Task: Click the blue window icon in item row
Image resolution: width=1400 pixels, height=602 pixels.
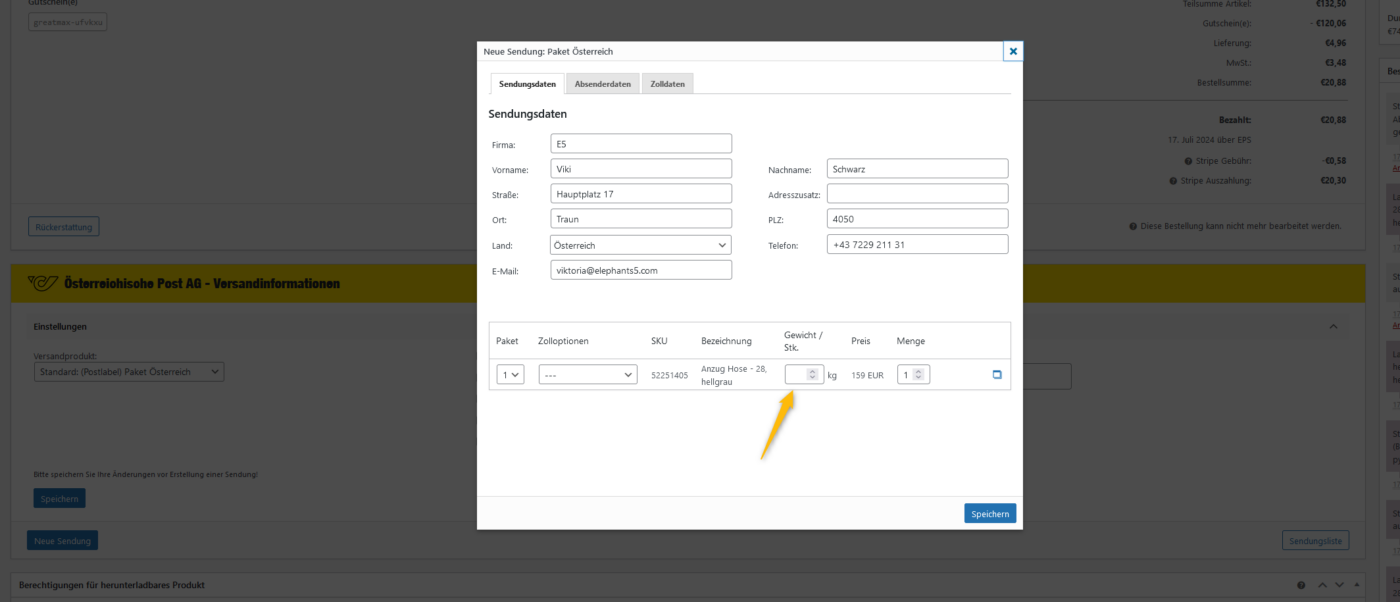Action: 996,375
